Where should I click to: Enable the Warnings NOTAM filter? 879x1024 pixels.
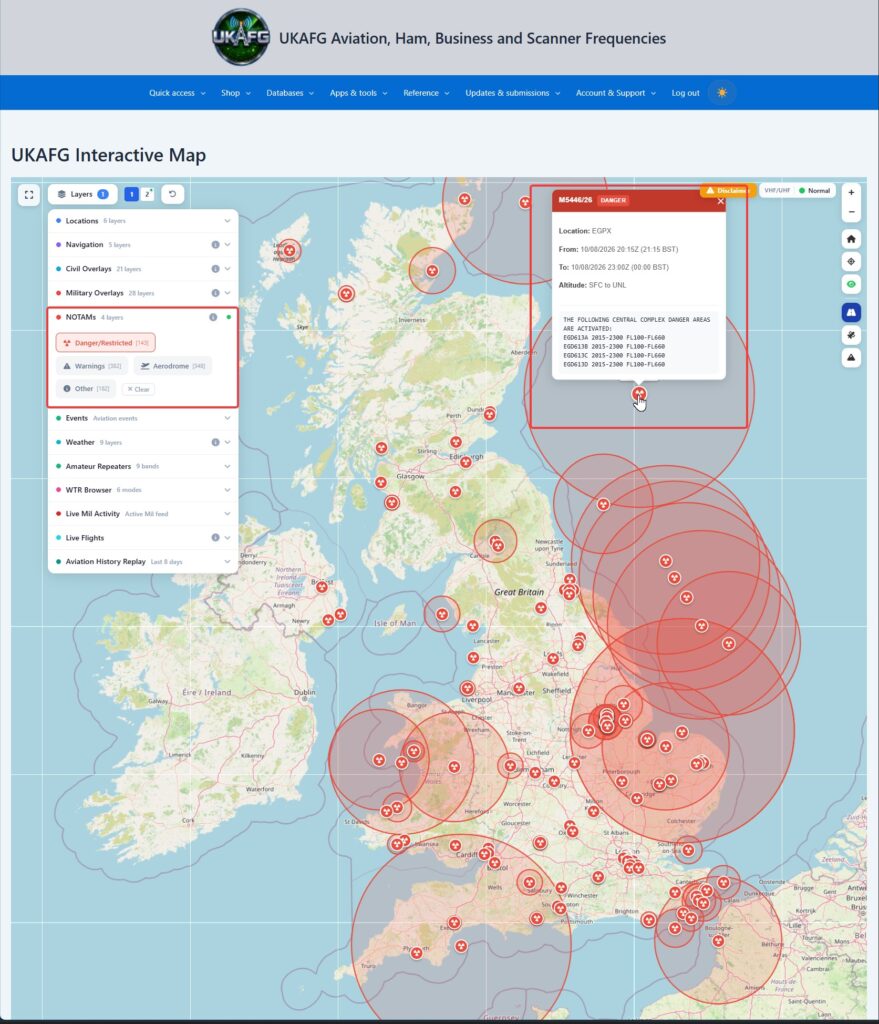[92, 366]
